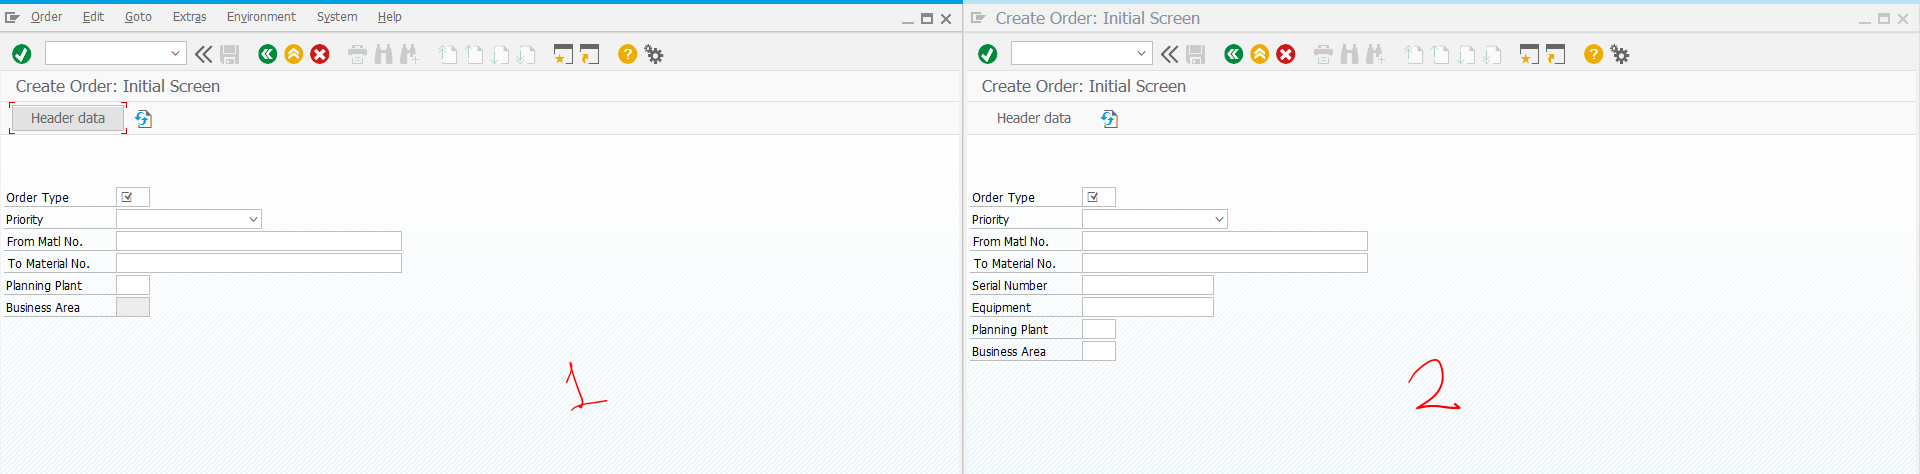Open Help question mark in right window
This screenshot has width=1920, height=474.
coord(1593,54)
